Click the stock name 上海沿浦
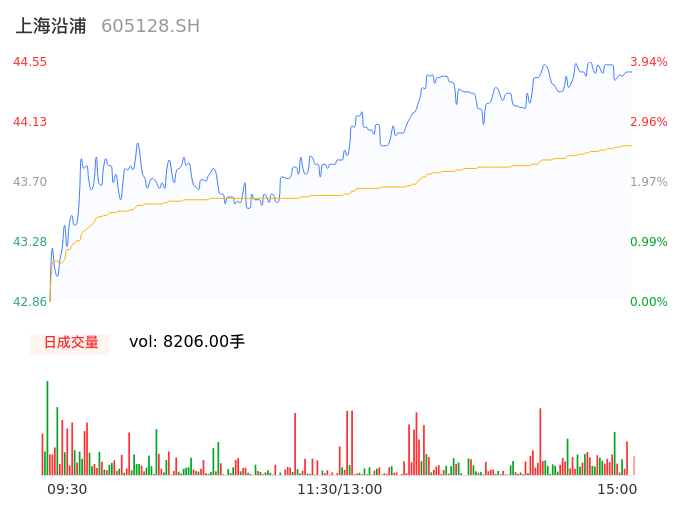 pyautogui.click(x=51, y=26)
